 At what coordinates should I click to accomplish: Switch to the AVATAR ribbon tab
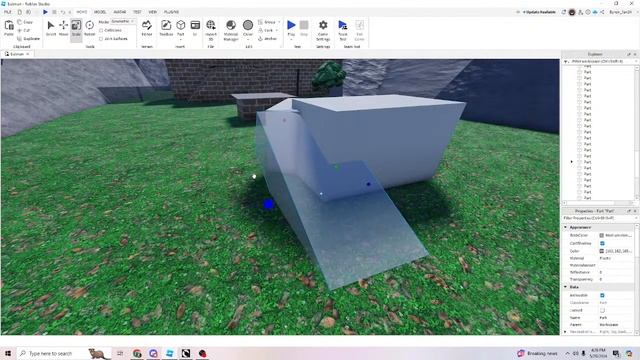pos(120,12)
